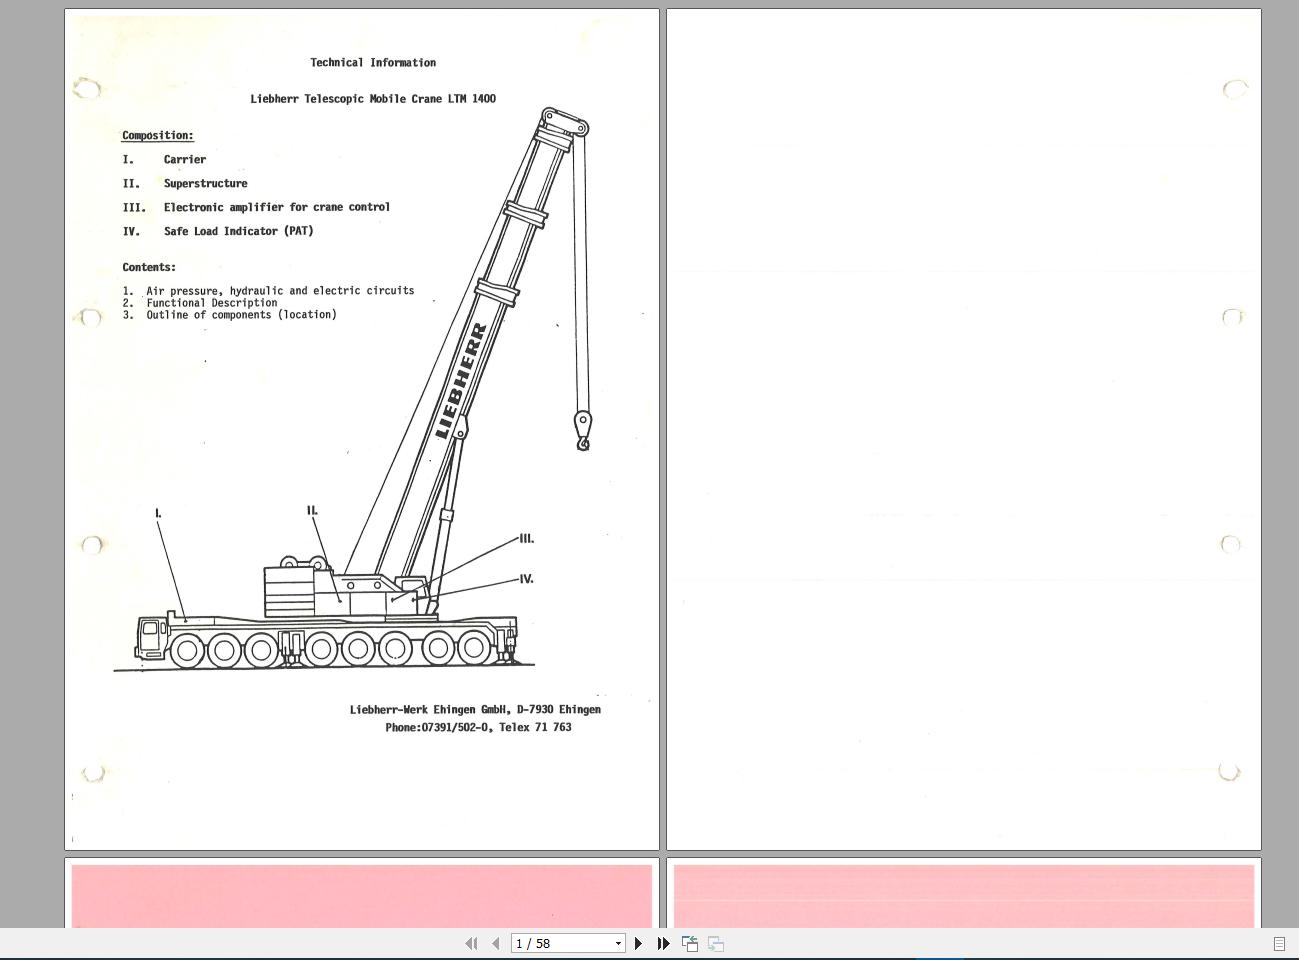Switch focus to the blank right-hand page
Viewport: 1299px width, 960px height.
962,430
